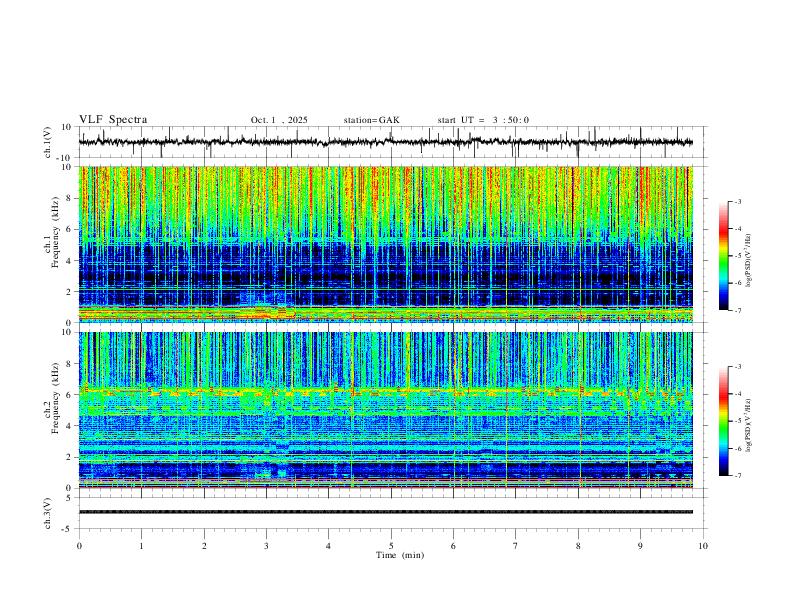
Task: Click the ch.1 PSD color scale bar
Action: coord(723,256)
